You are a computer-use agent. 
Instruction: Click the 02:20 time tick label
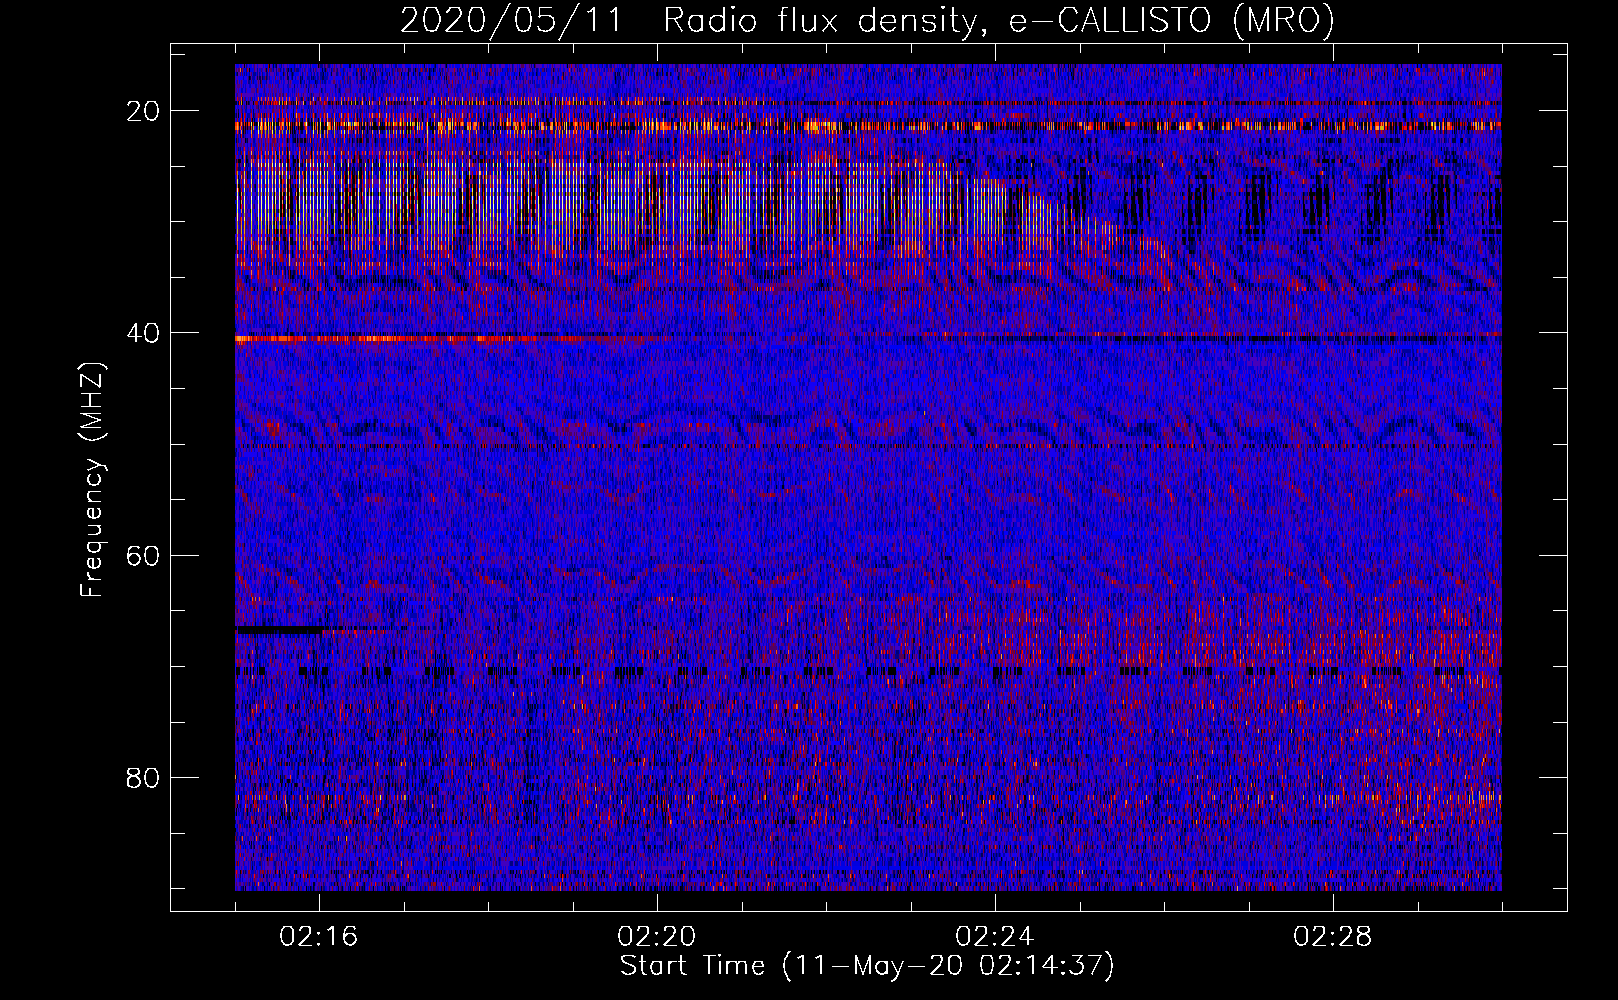(657, 937)
